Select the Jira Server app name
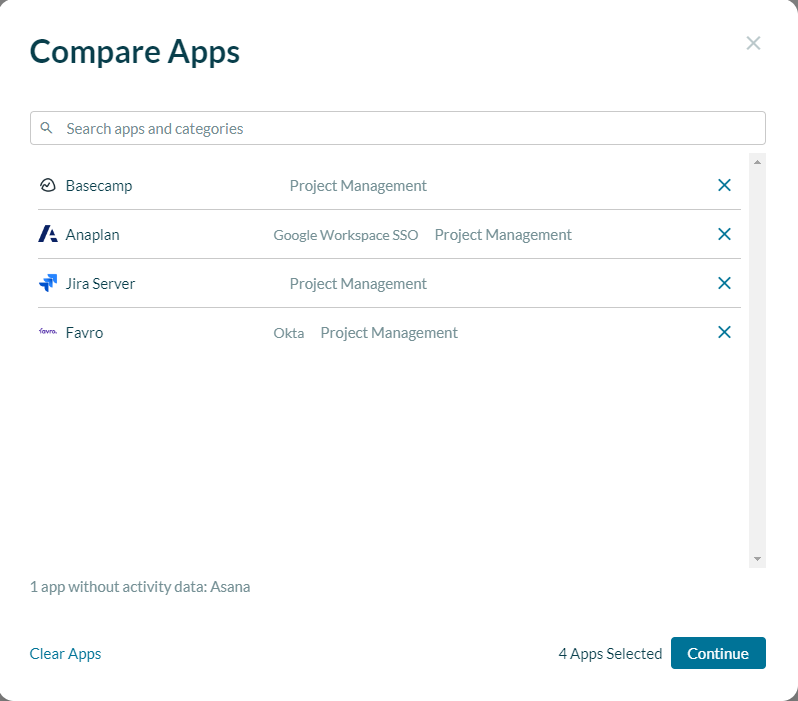798x701 pixels. tap(100, 284)
